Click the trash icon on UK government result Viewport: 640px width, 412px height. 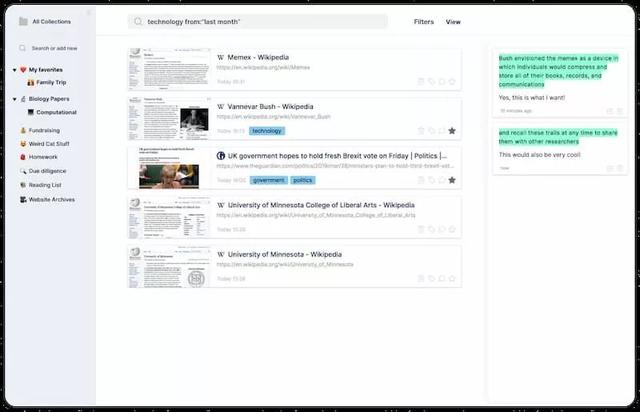point(421,180)
